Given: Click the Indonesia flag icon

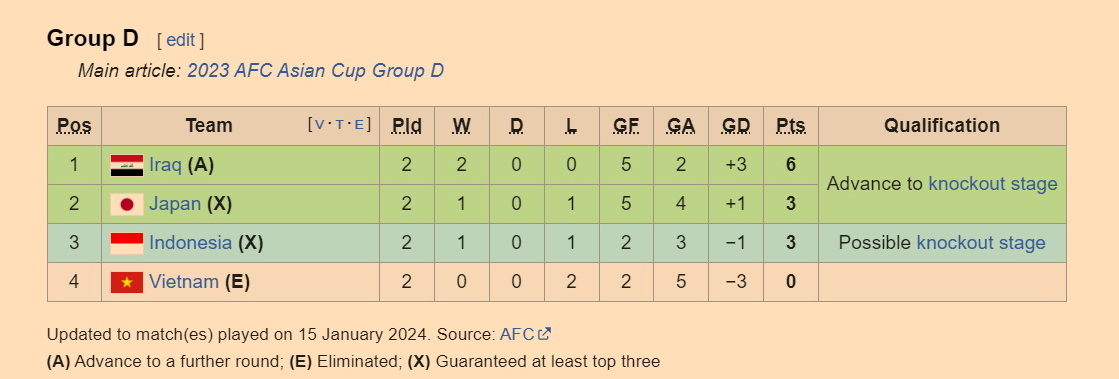Looking at the screenshot, I should click(127, 243).
